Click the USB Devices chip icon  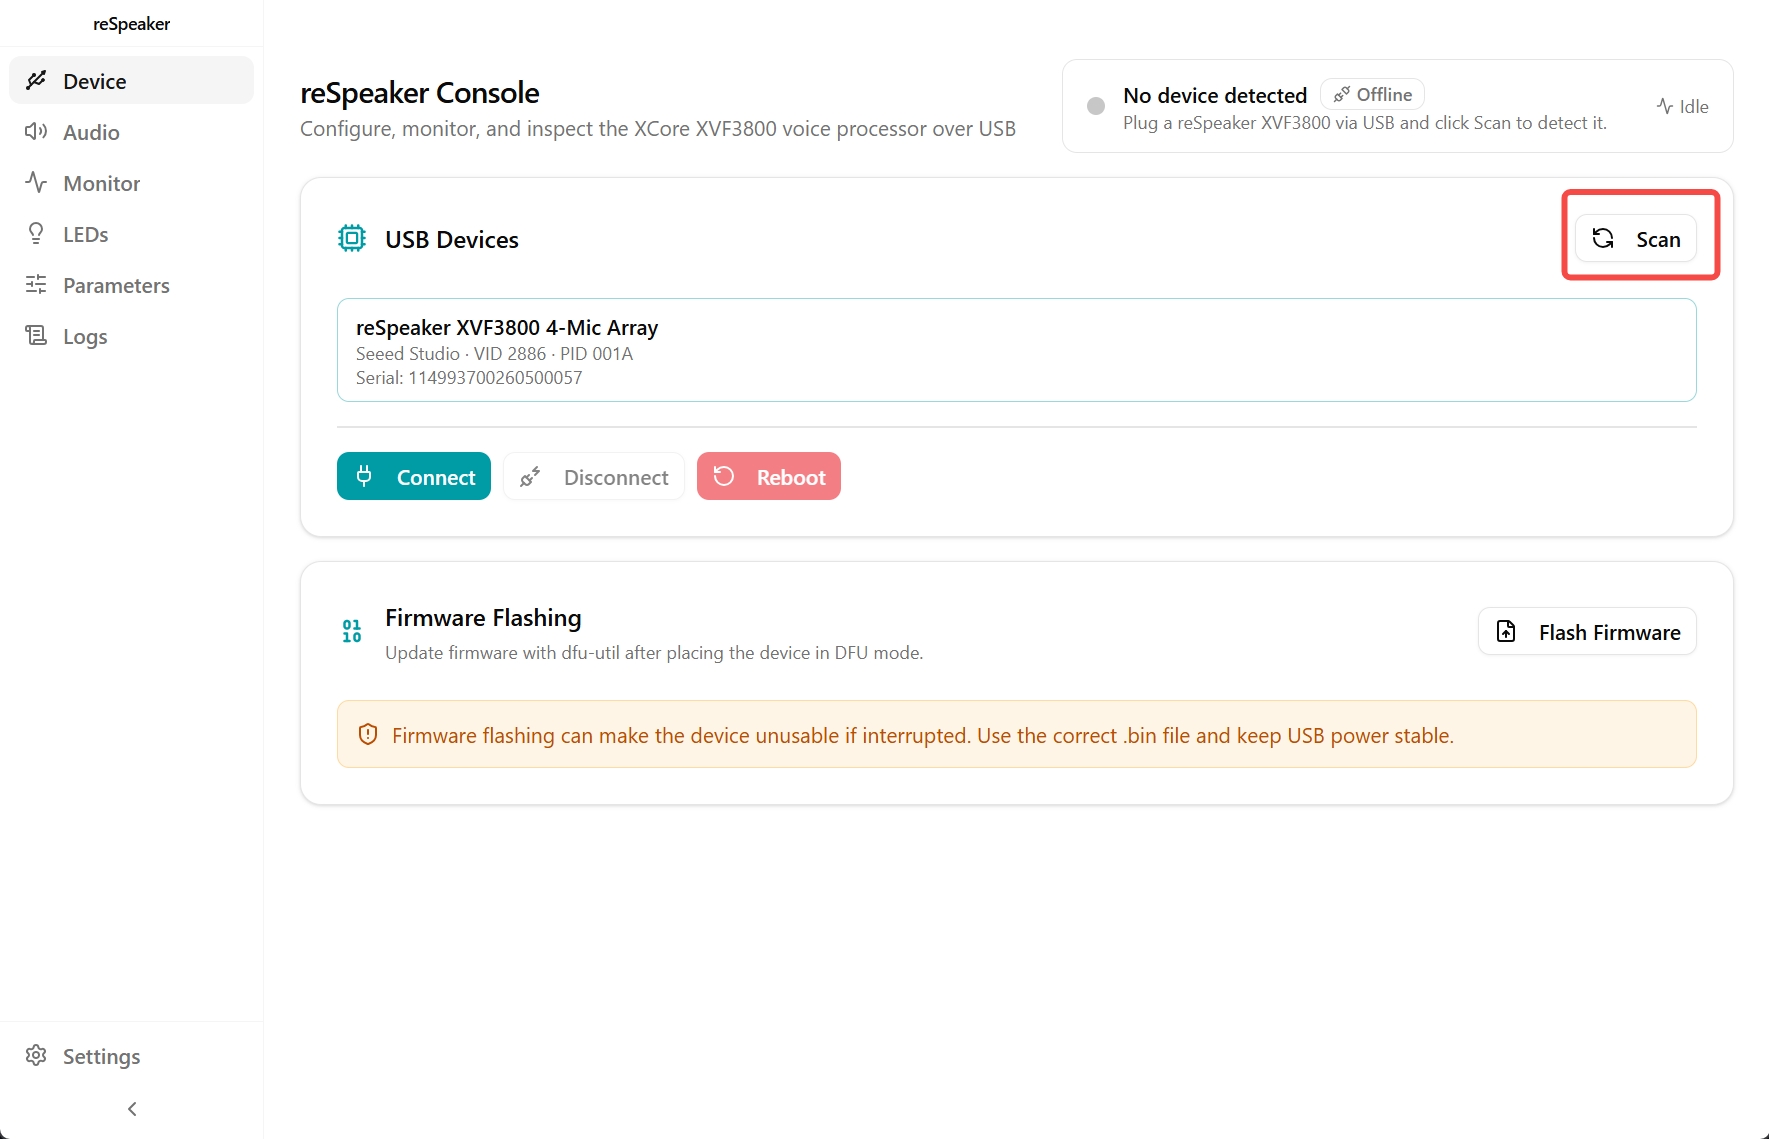coord(352,239)
